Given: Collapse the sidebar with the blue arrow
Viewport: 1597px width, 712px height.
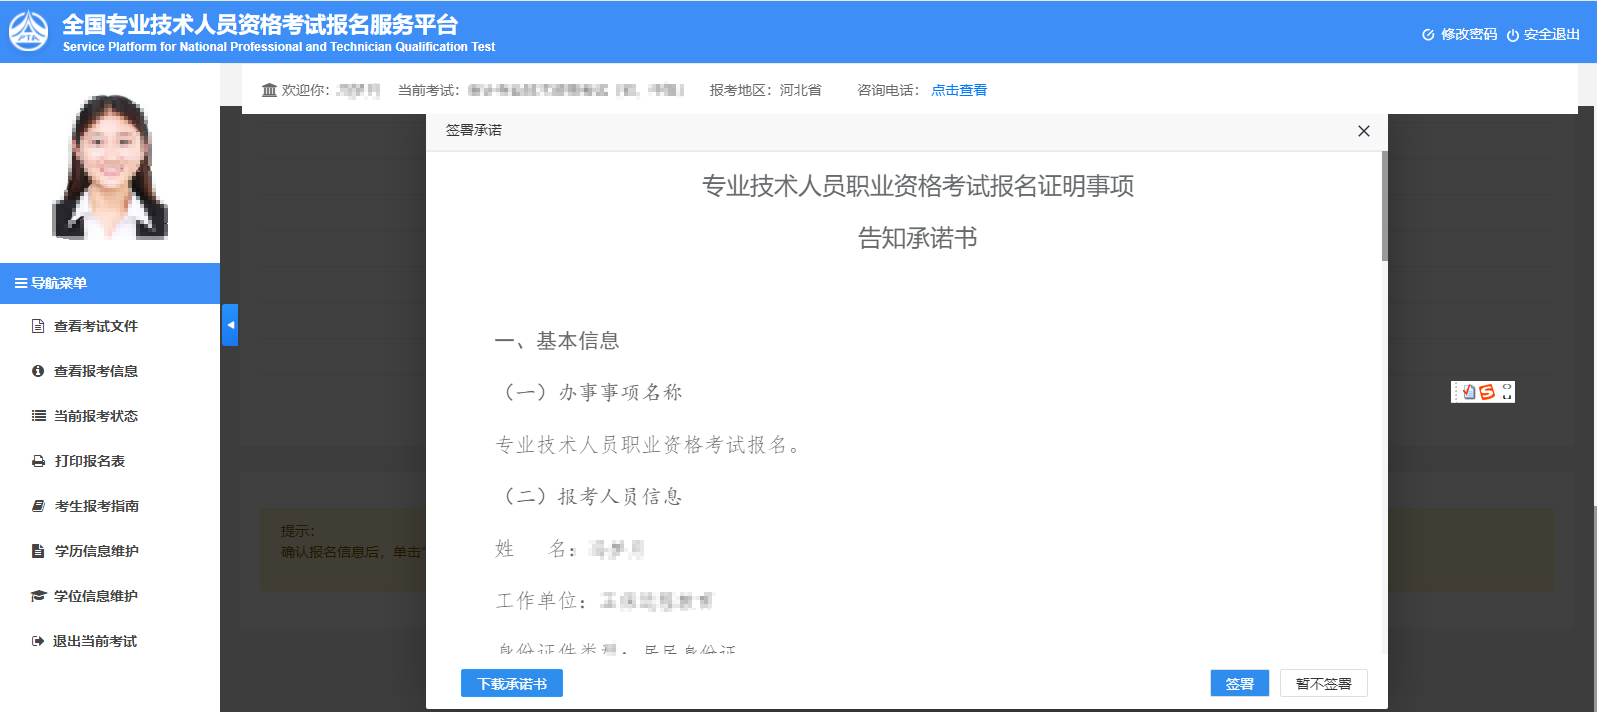Looking at the screenshot, I should pos(230,325).
